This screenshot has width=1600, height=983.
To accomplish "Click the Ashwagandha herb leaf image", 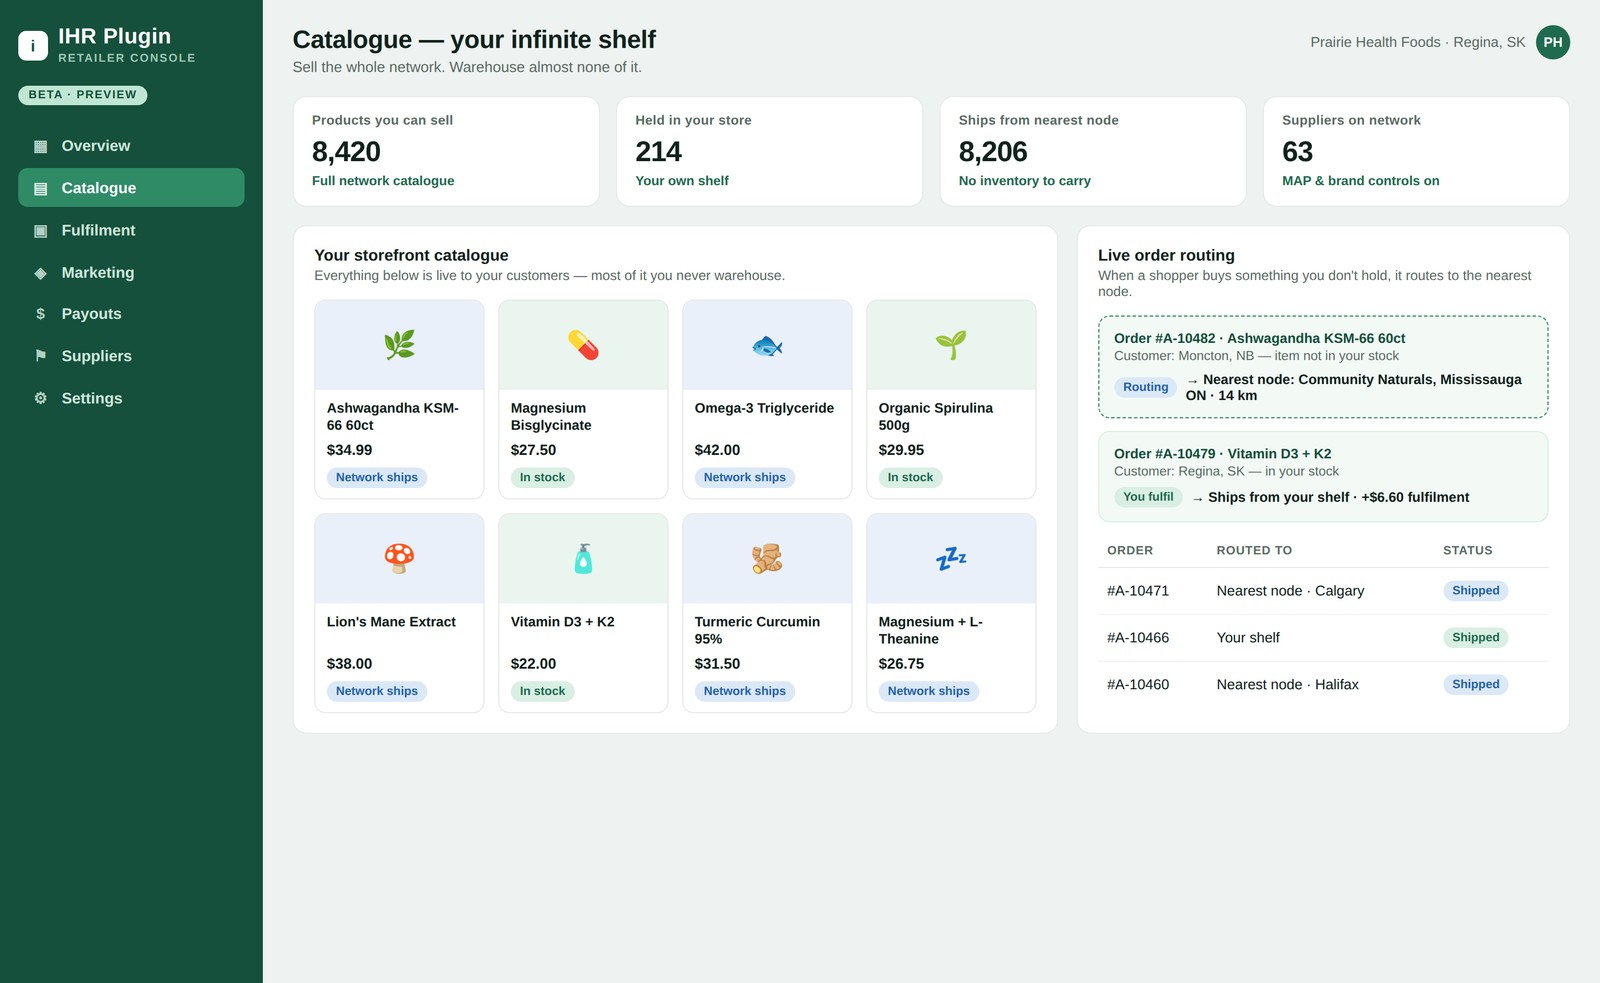I will click(x=399, y=345).
